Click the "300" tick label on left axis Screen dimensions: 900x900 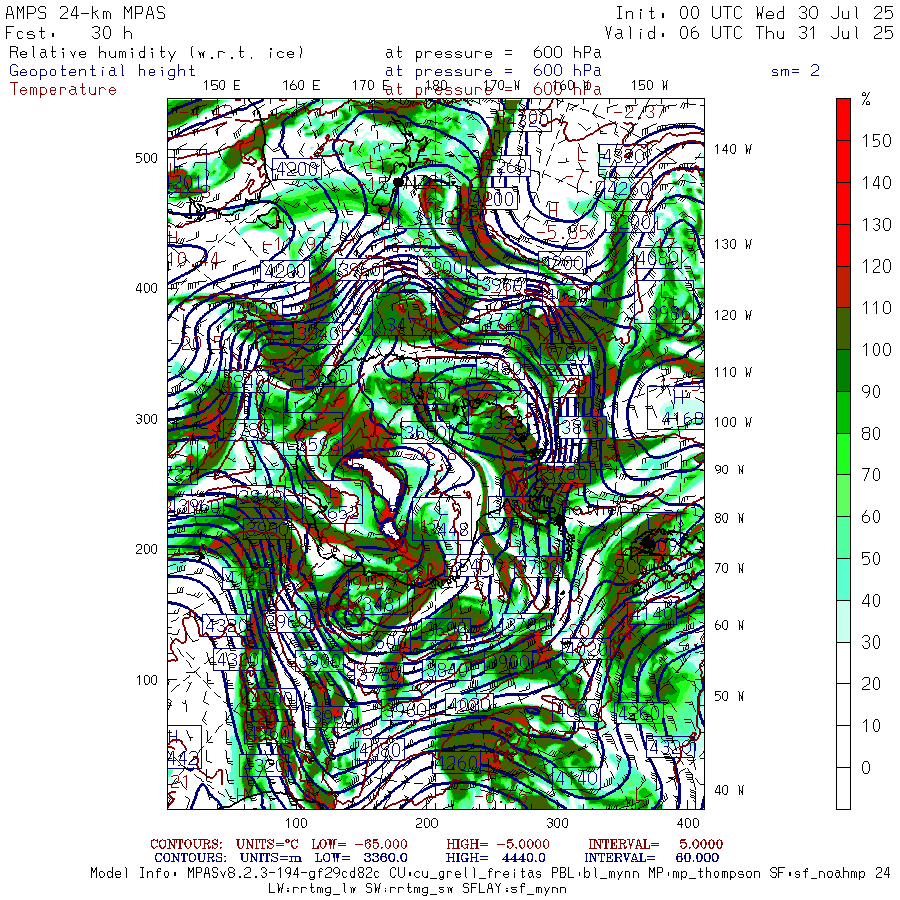pyautogui.click(x=146, y=419)
